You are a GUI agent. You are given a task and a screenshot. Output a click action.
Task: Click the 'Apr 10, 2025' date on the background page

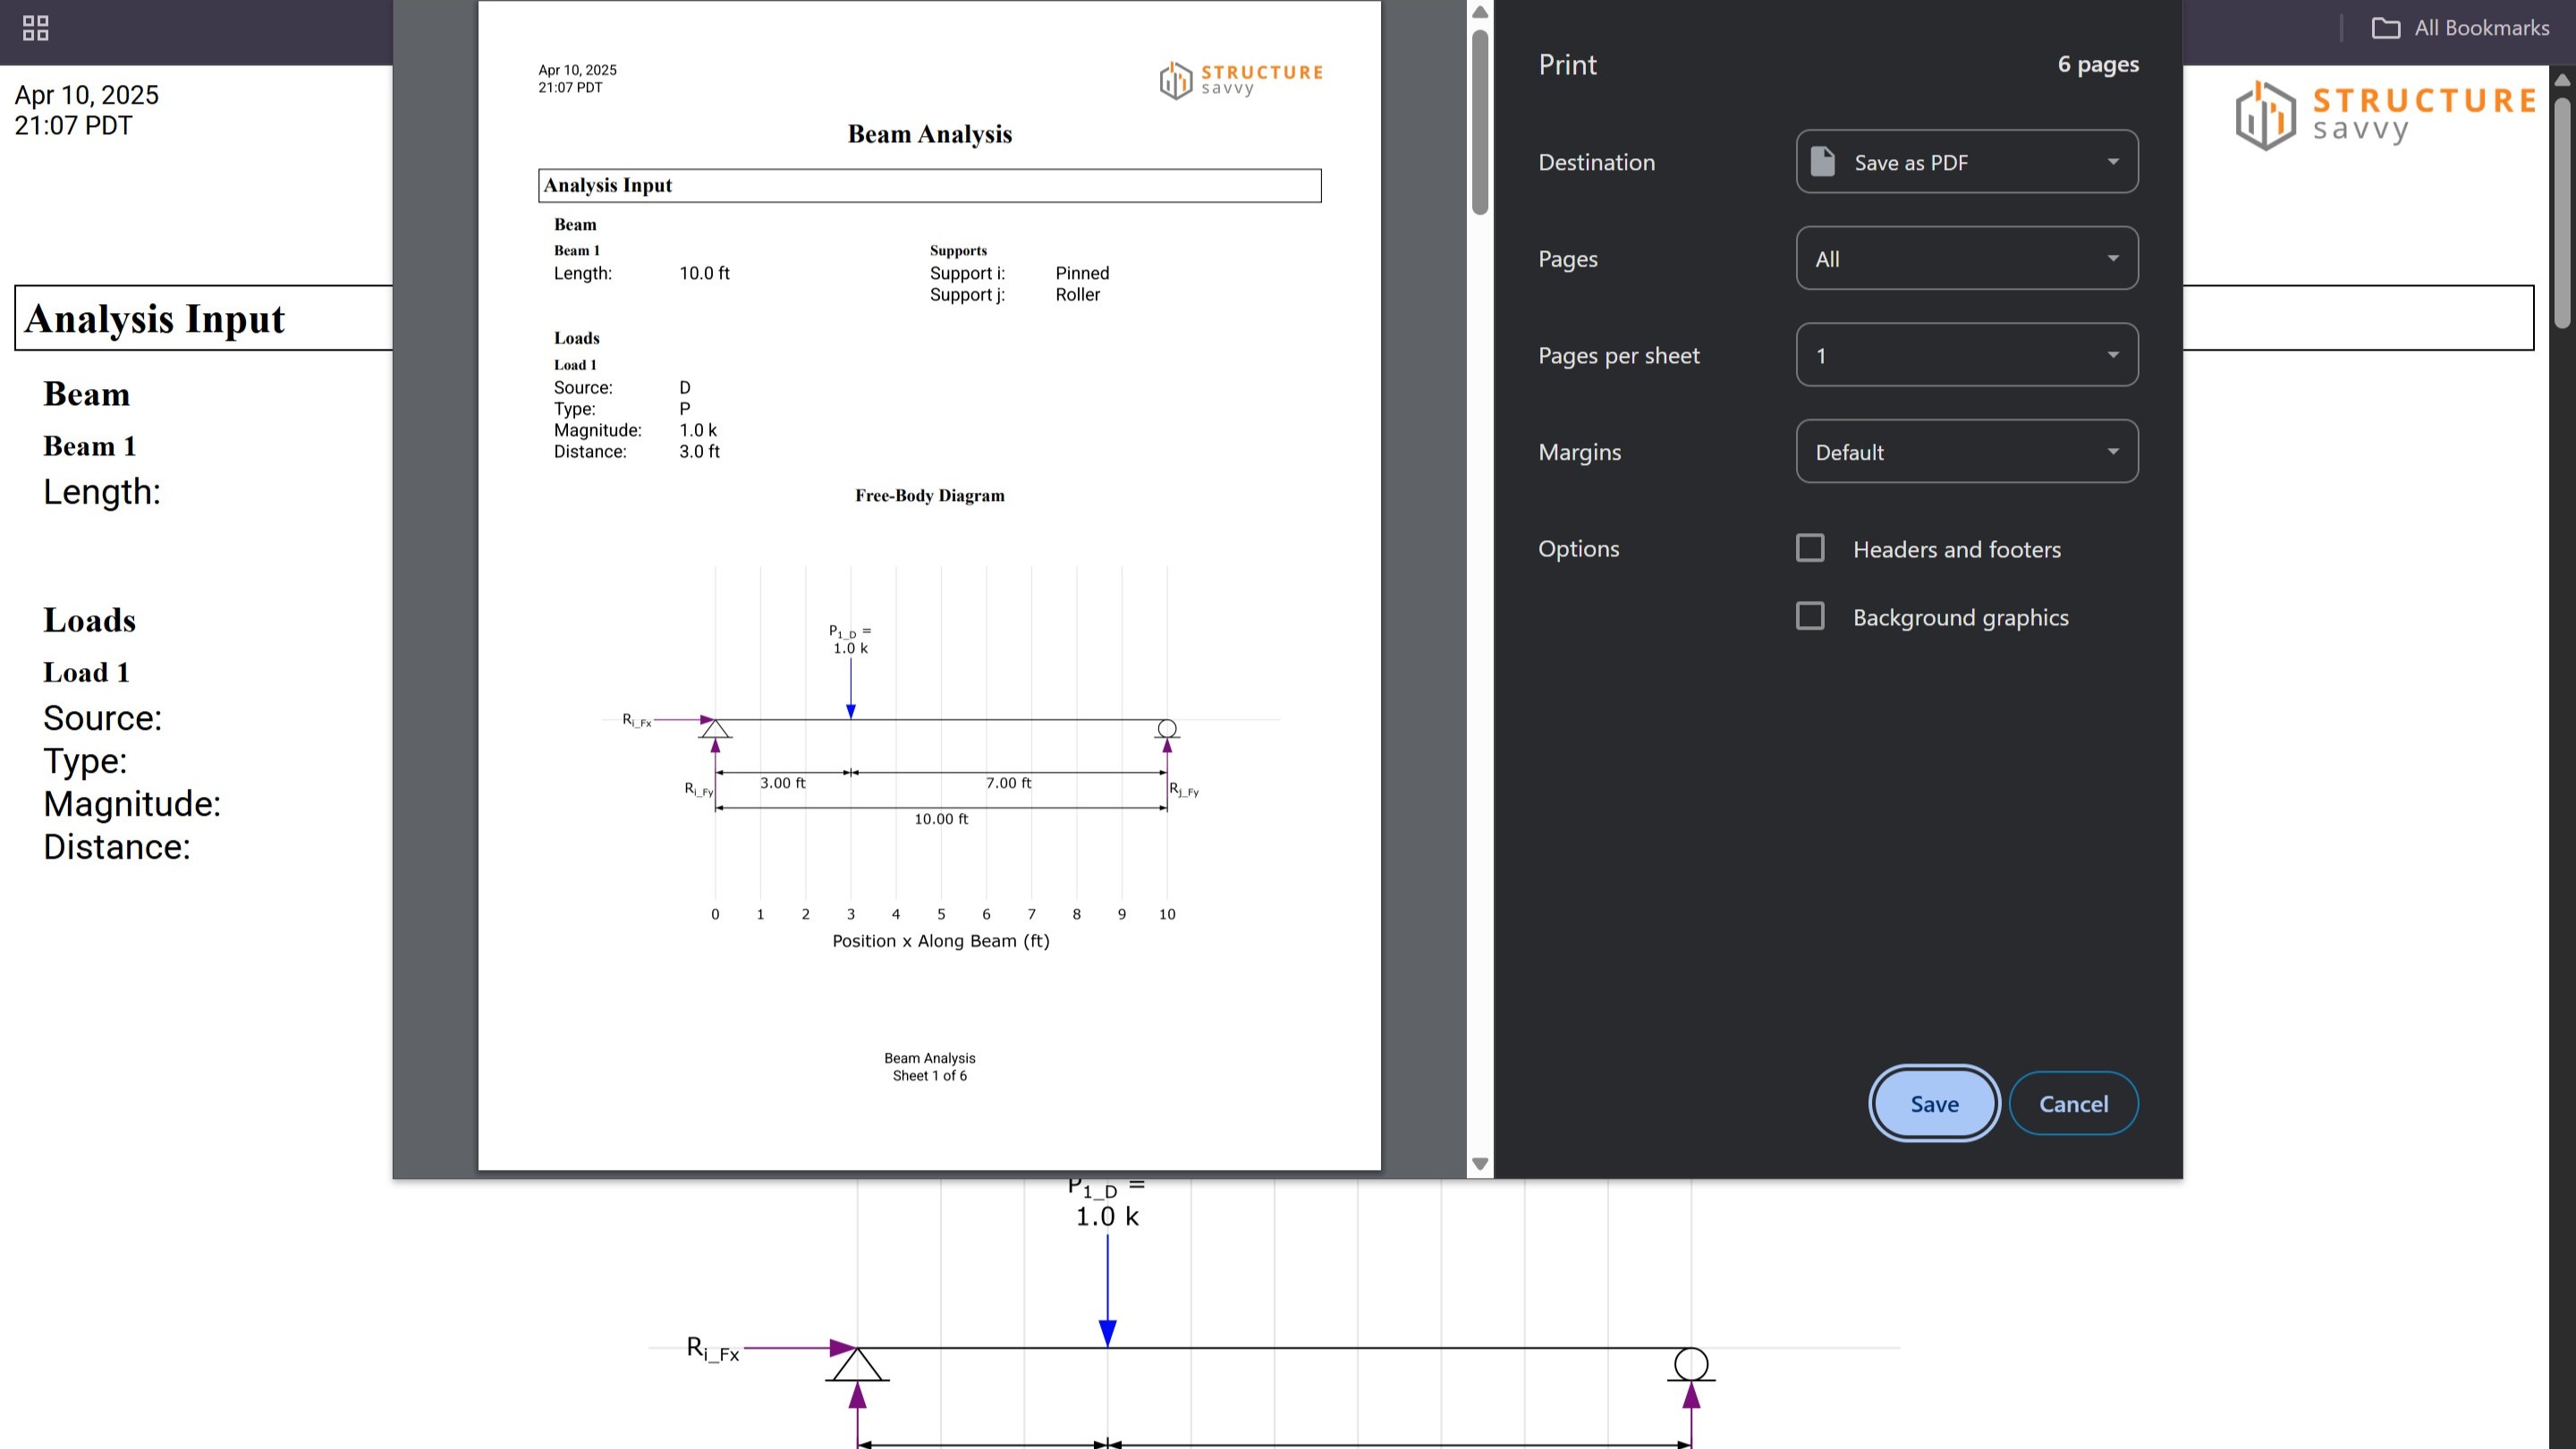pyautogui.click(x=86, y=95)
